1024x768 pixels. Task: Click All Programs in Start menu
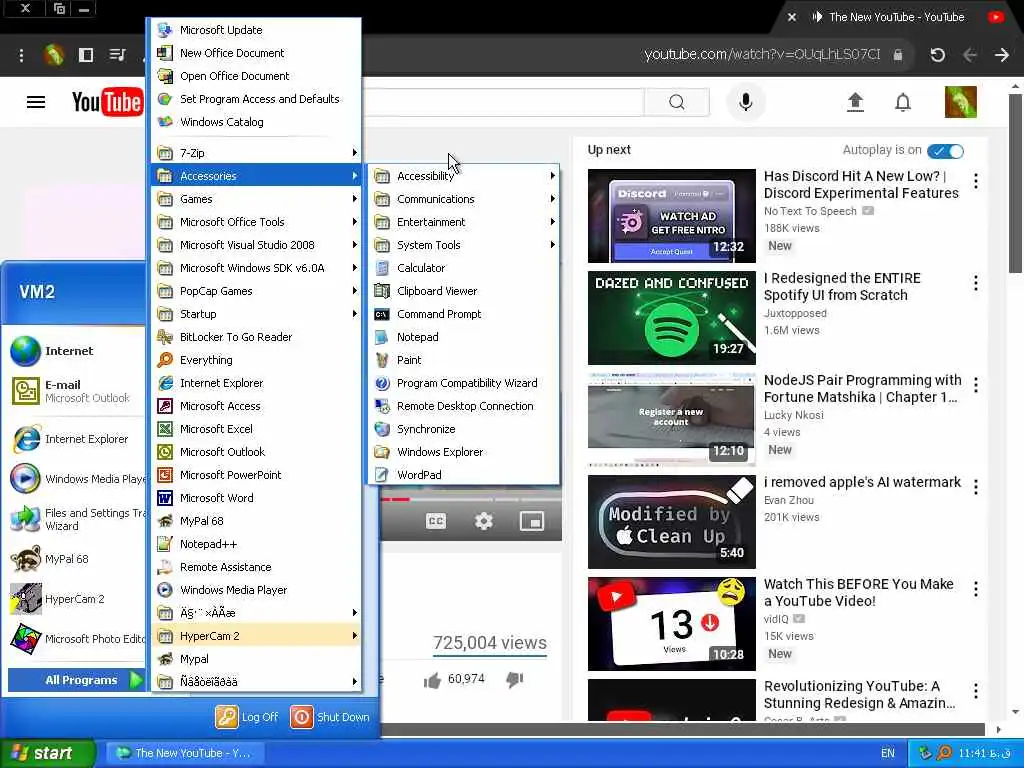[76, 680]
